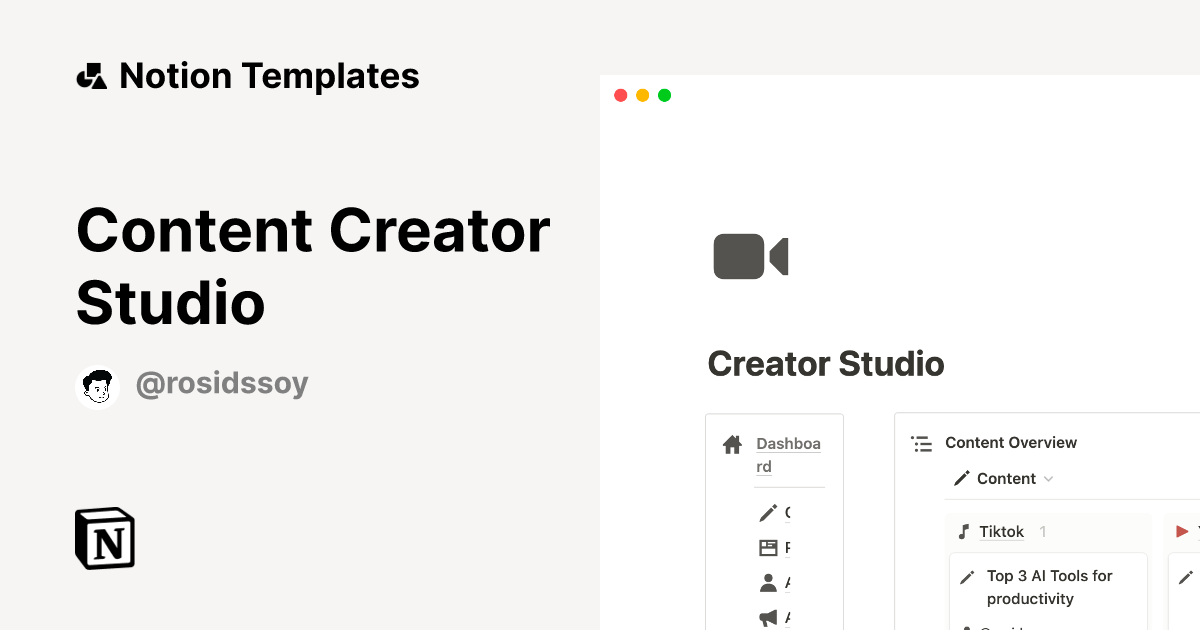Click the red YouTube play icon

click(x=1181, y=531)
